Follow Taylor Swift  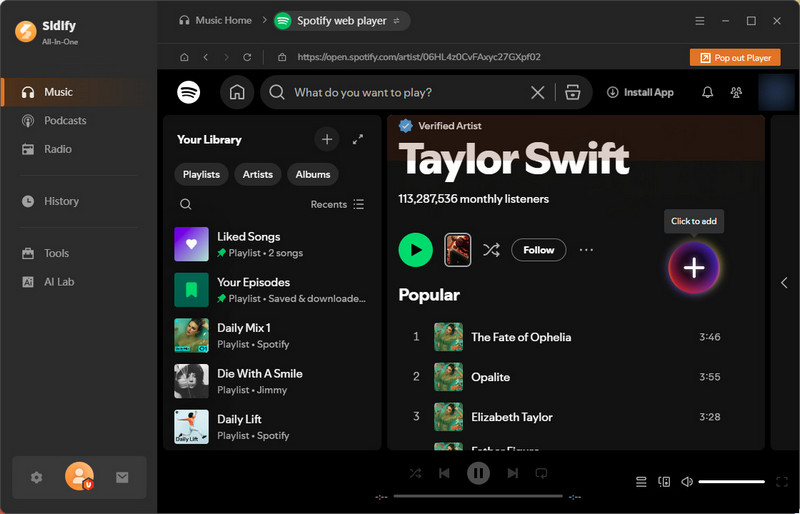click(x=539, y=250)
